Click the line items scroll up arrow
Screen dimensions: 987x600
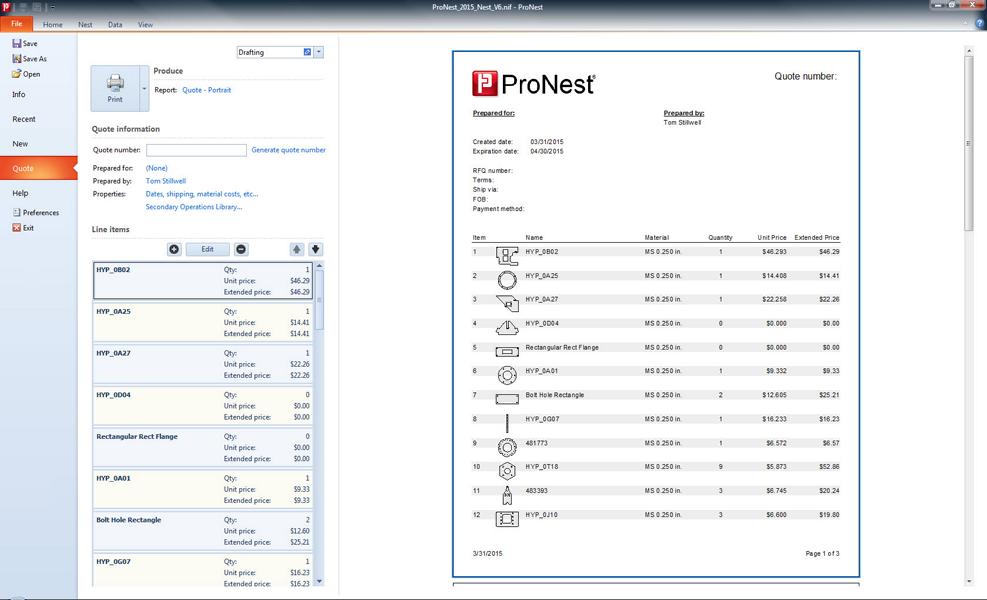pyautogui.click(x=320, y=266)
